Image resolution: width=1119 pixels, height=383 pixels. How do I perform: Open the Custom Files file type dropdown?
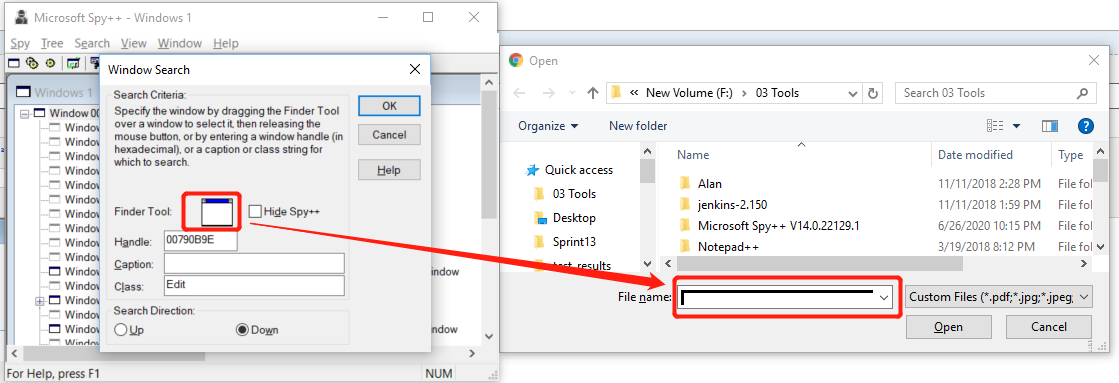coord(998,297)
